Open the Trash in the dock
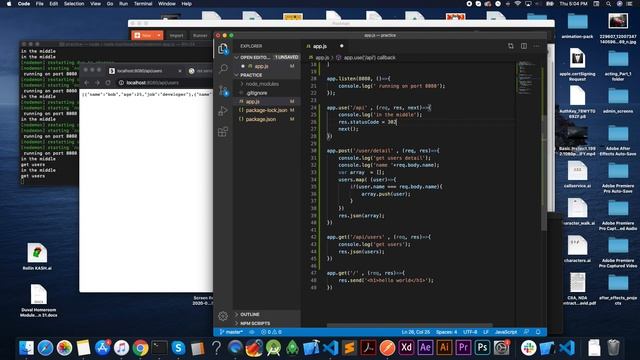This screenshot has height=360, width=640. click(x=613, y=348)
